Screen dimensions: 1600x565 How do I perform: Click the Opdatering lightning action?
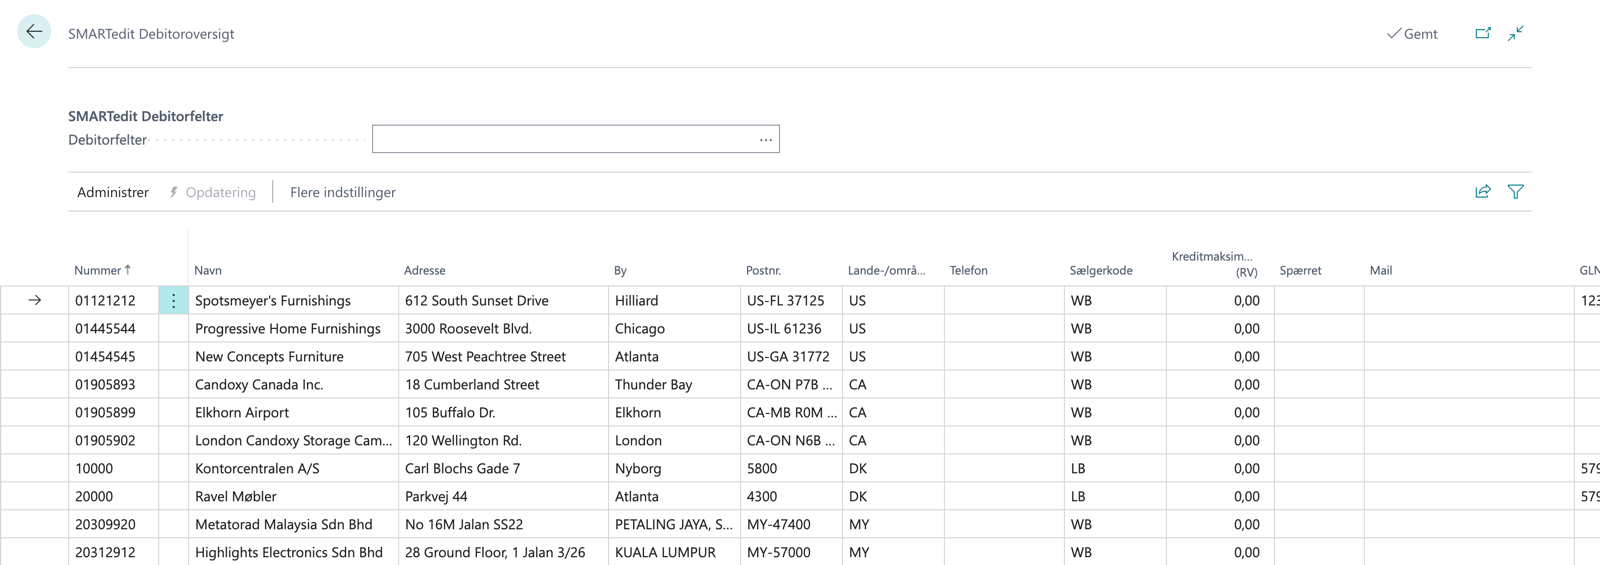coord(212,192)
